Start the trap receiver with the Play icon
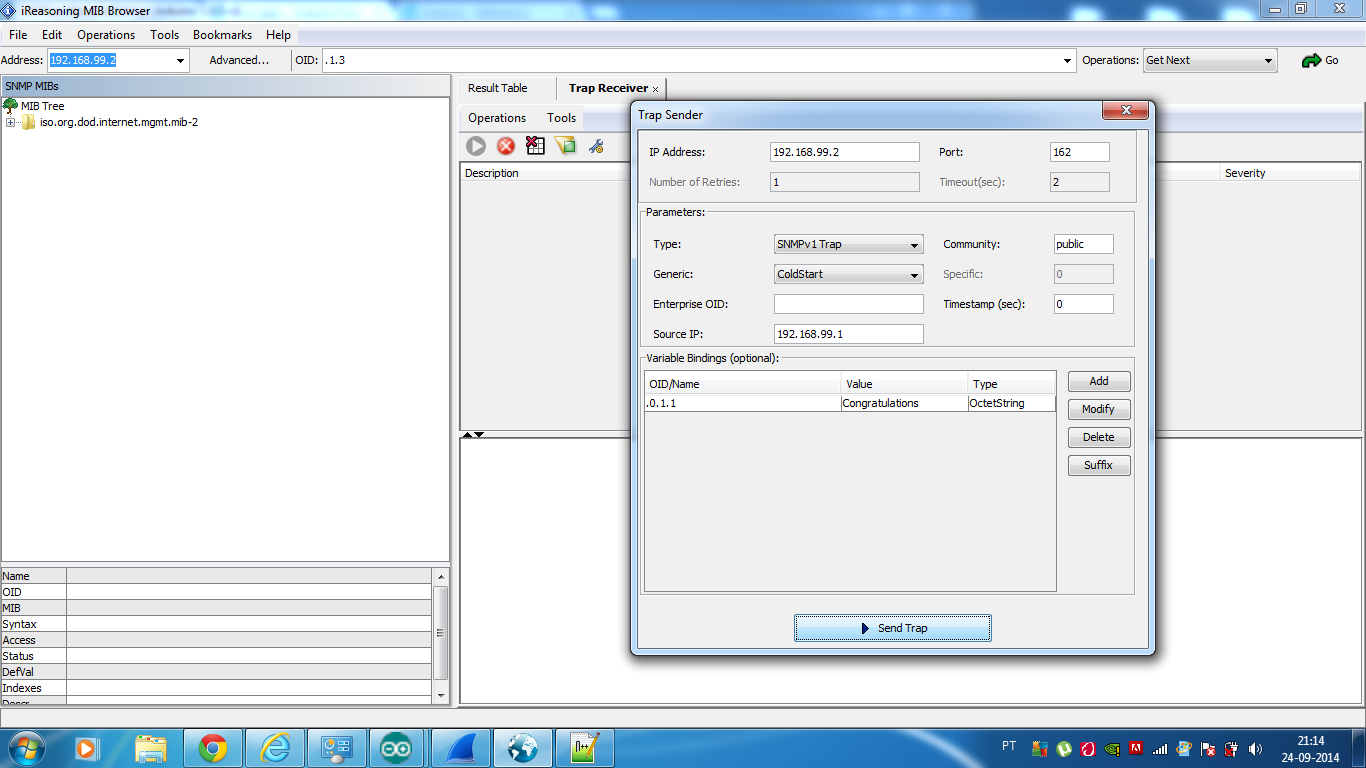Screen dimensions: 1366x768 click(475, 146)
